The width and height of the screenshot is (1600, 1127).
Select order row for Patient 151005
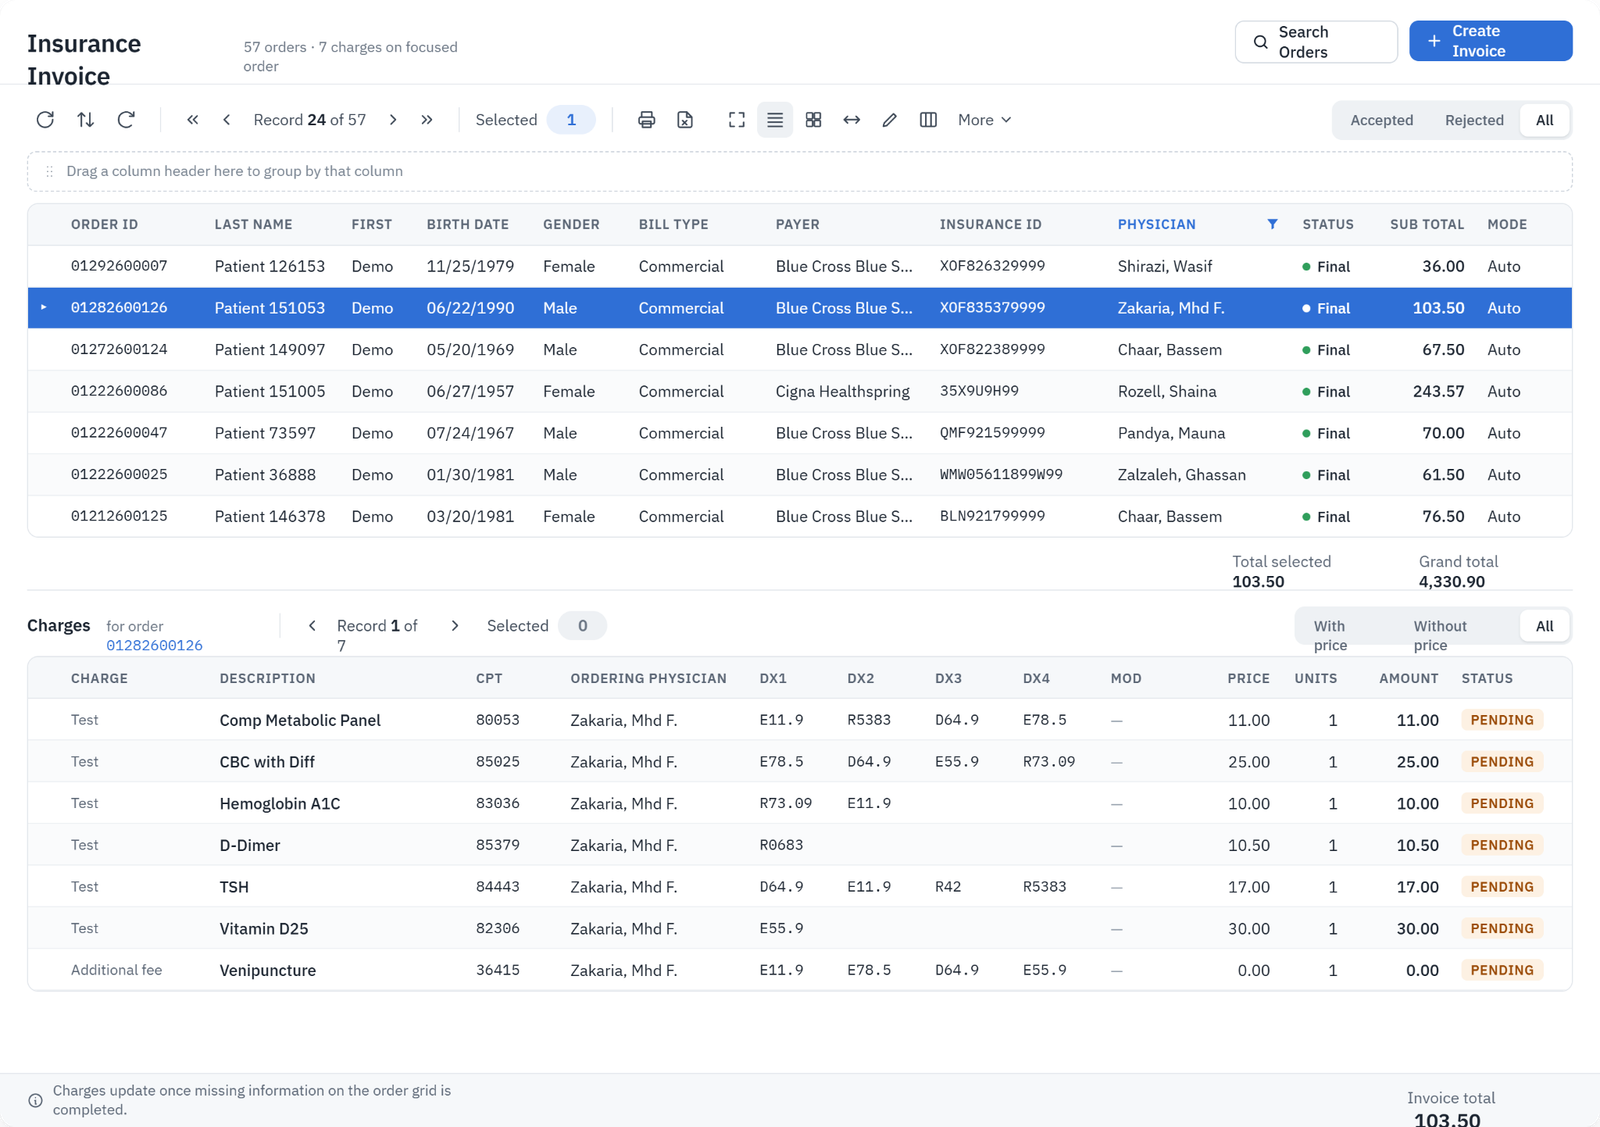coord(800,391)
